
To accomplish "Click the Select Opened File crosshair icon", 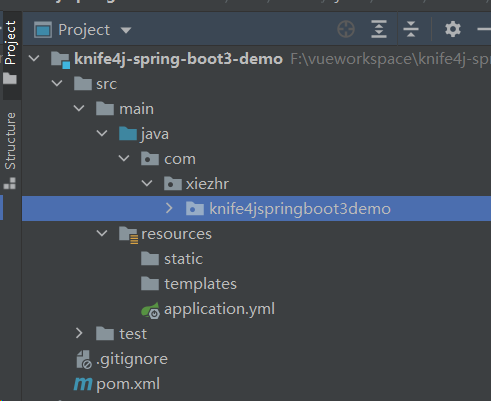I will [x=346, y=29].
